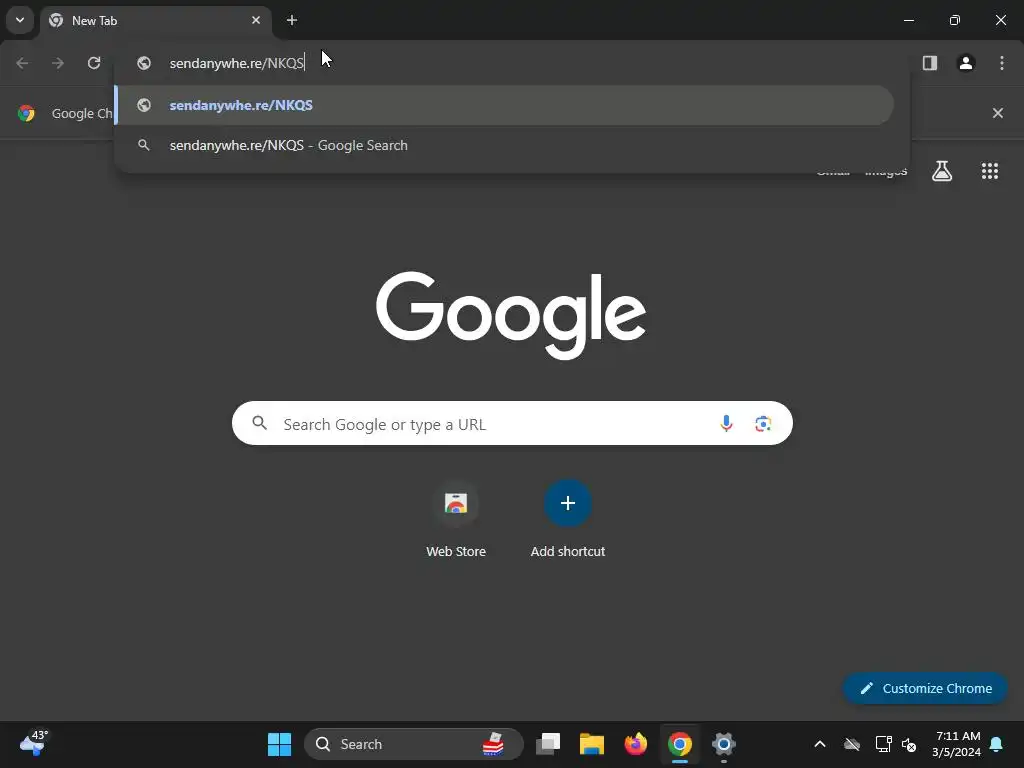Start voice search with microphone icon
1024x768 pixels.
[726, 424]
